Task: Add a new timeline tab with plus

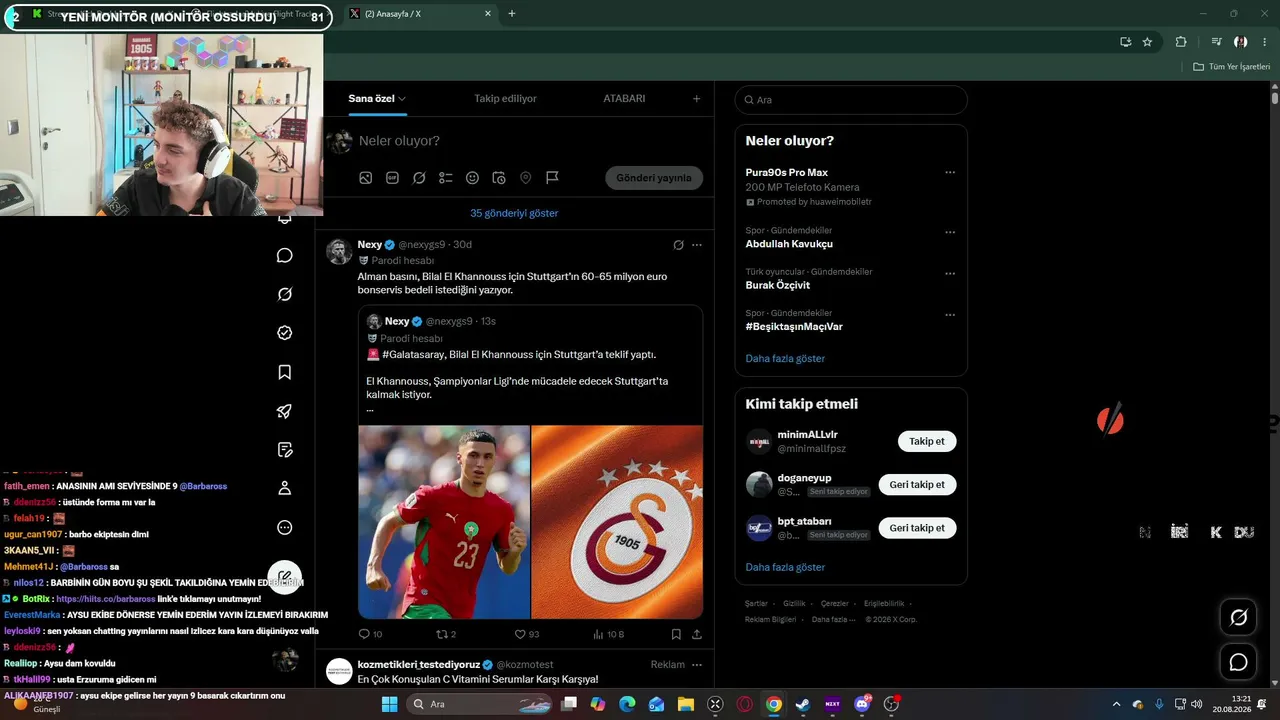Action: click(697, 99)
